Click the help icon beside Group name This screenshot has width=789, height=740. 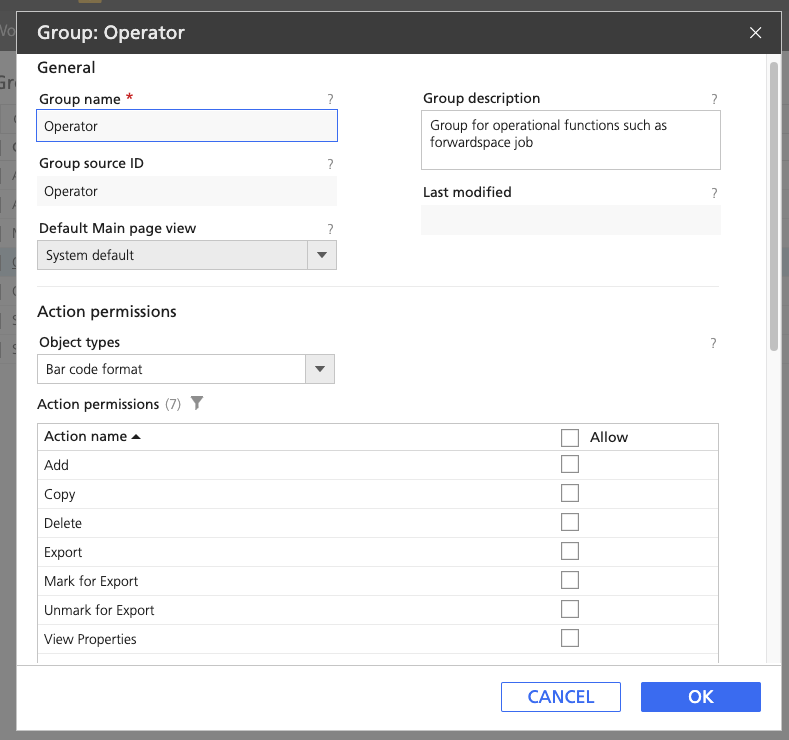pos(330,100)
